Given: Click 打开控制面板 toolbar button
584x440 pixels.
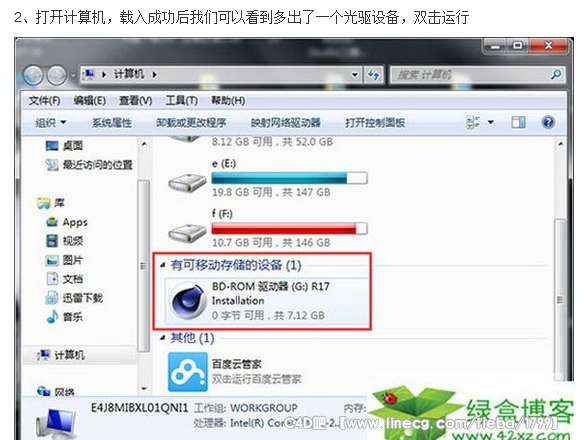Looking at the screenshot, I should tap(375, 123).
